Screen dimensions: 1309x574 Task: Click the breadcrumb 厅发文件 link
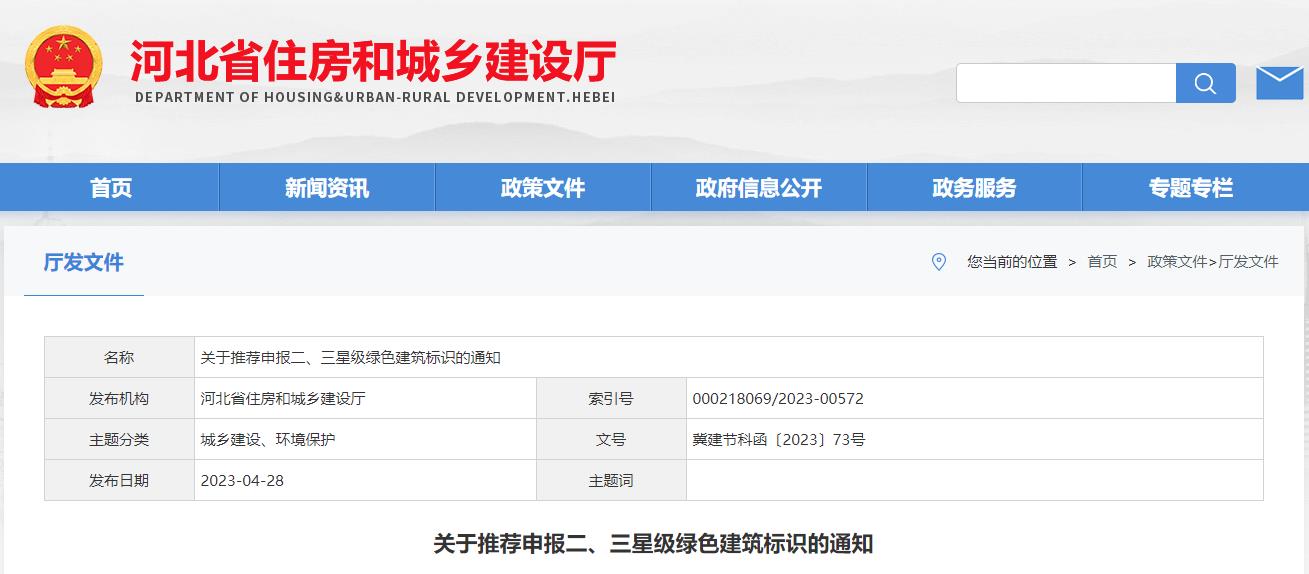coord(1248,261)
